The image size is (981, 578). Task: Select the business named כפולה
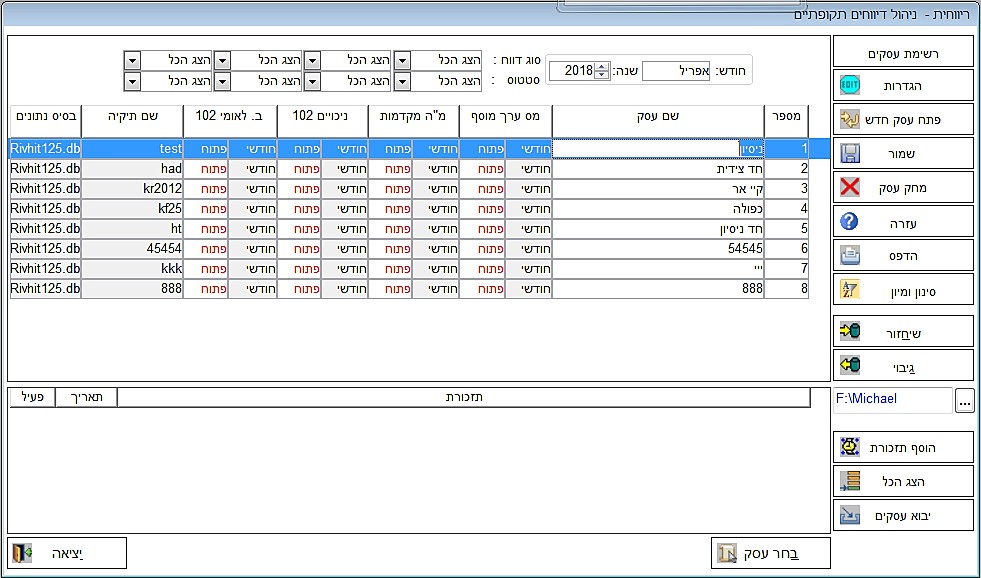tap(658, 209)
